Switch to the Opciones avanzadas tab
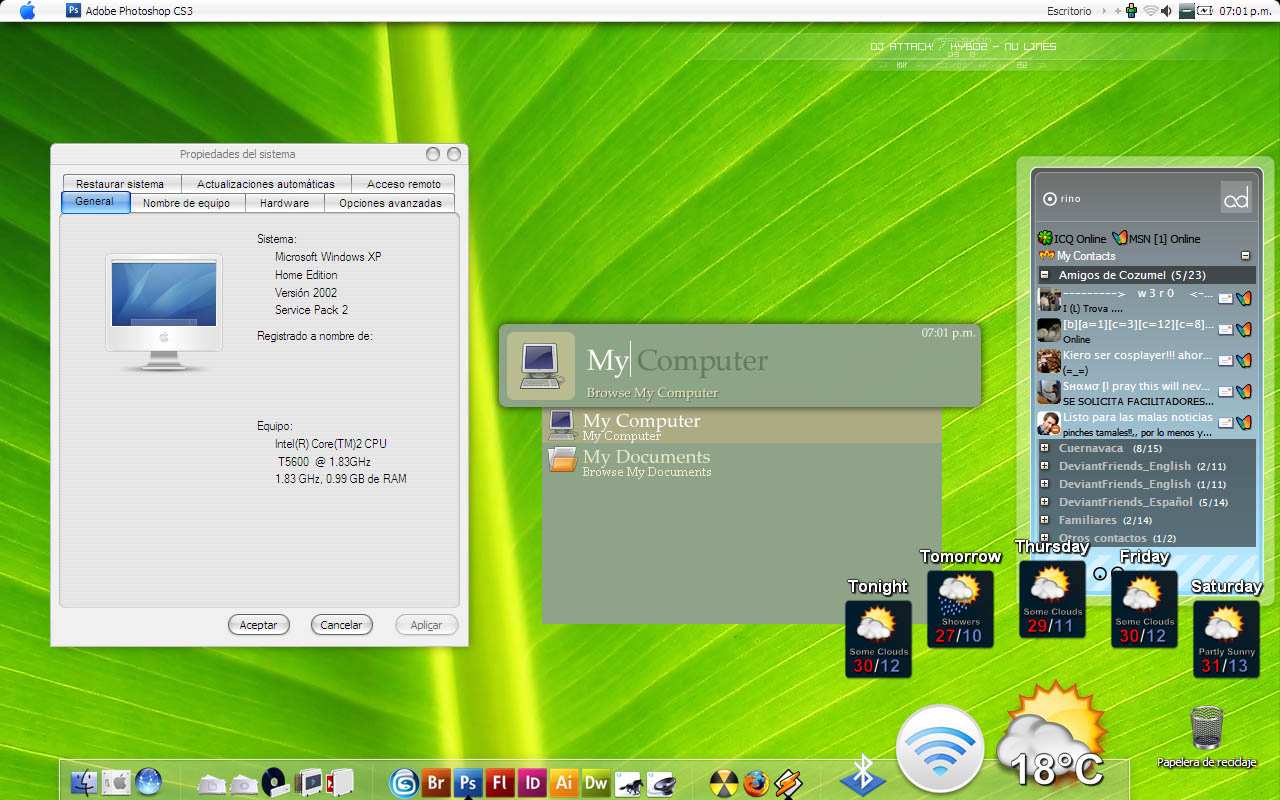Viewport: 1280px width, 800px height. pyautogui.click(x=390, y=203)
